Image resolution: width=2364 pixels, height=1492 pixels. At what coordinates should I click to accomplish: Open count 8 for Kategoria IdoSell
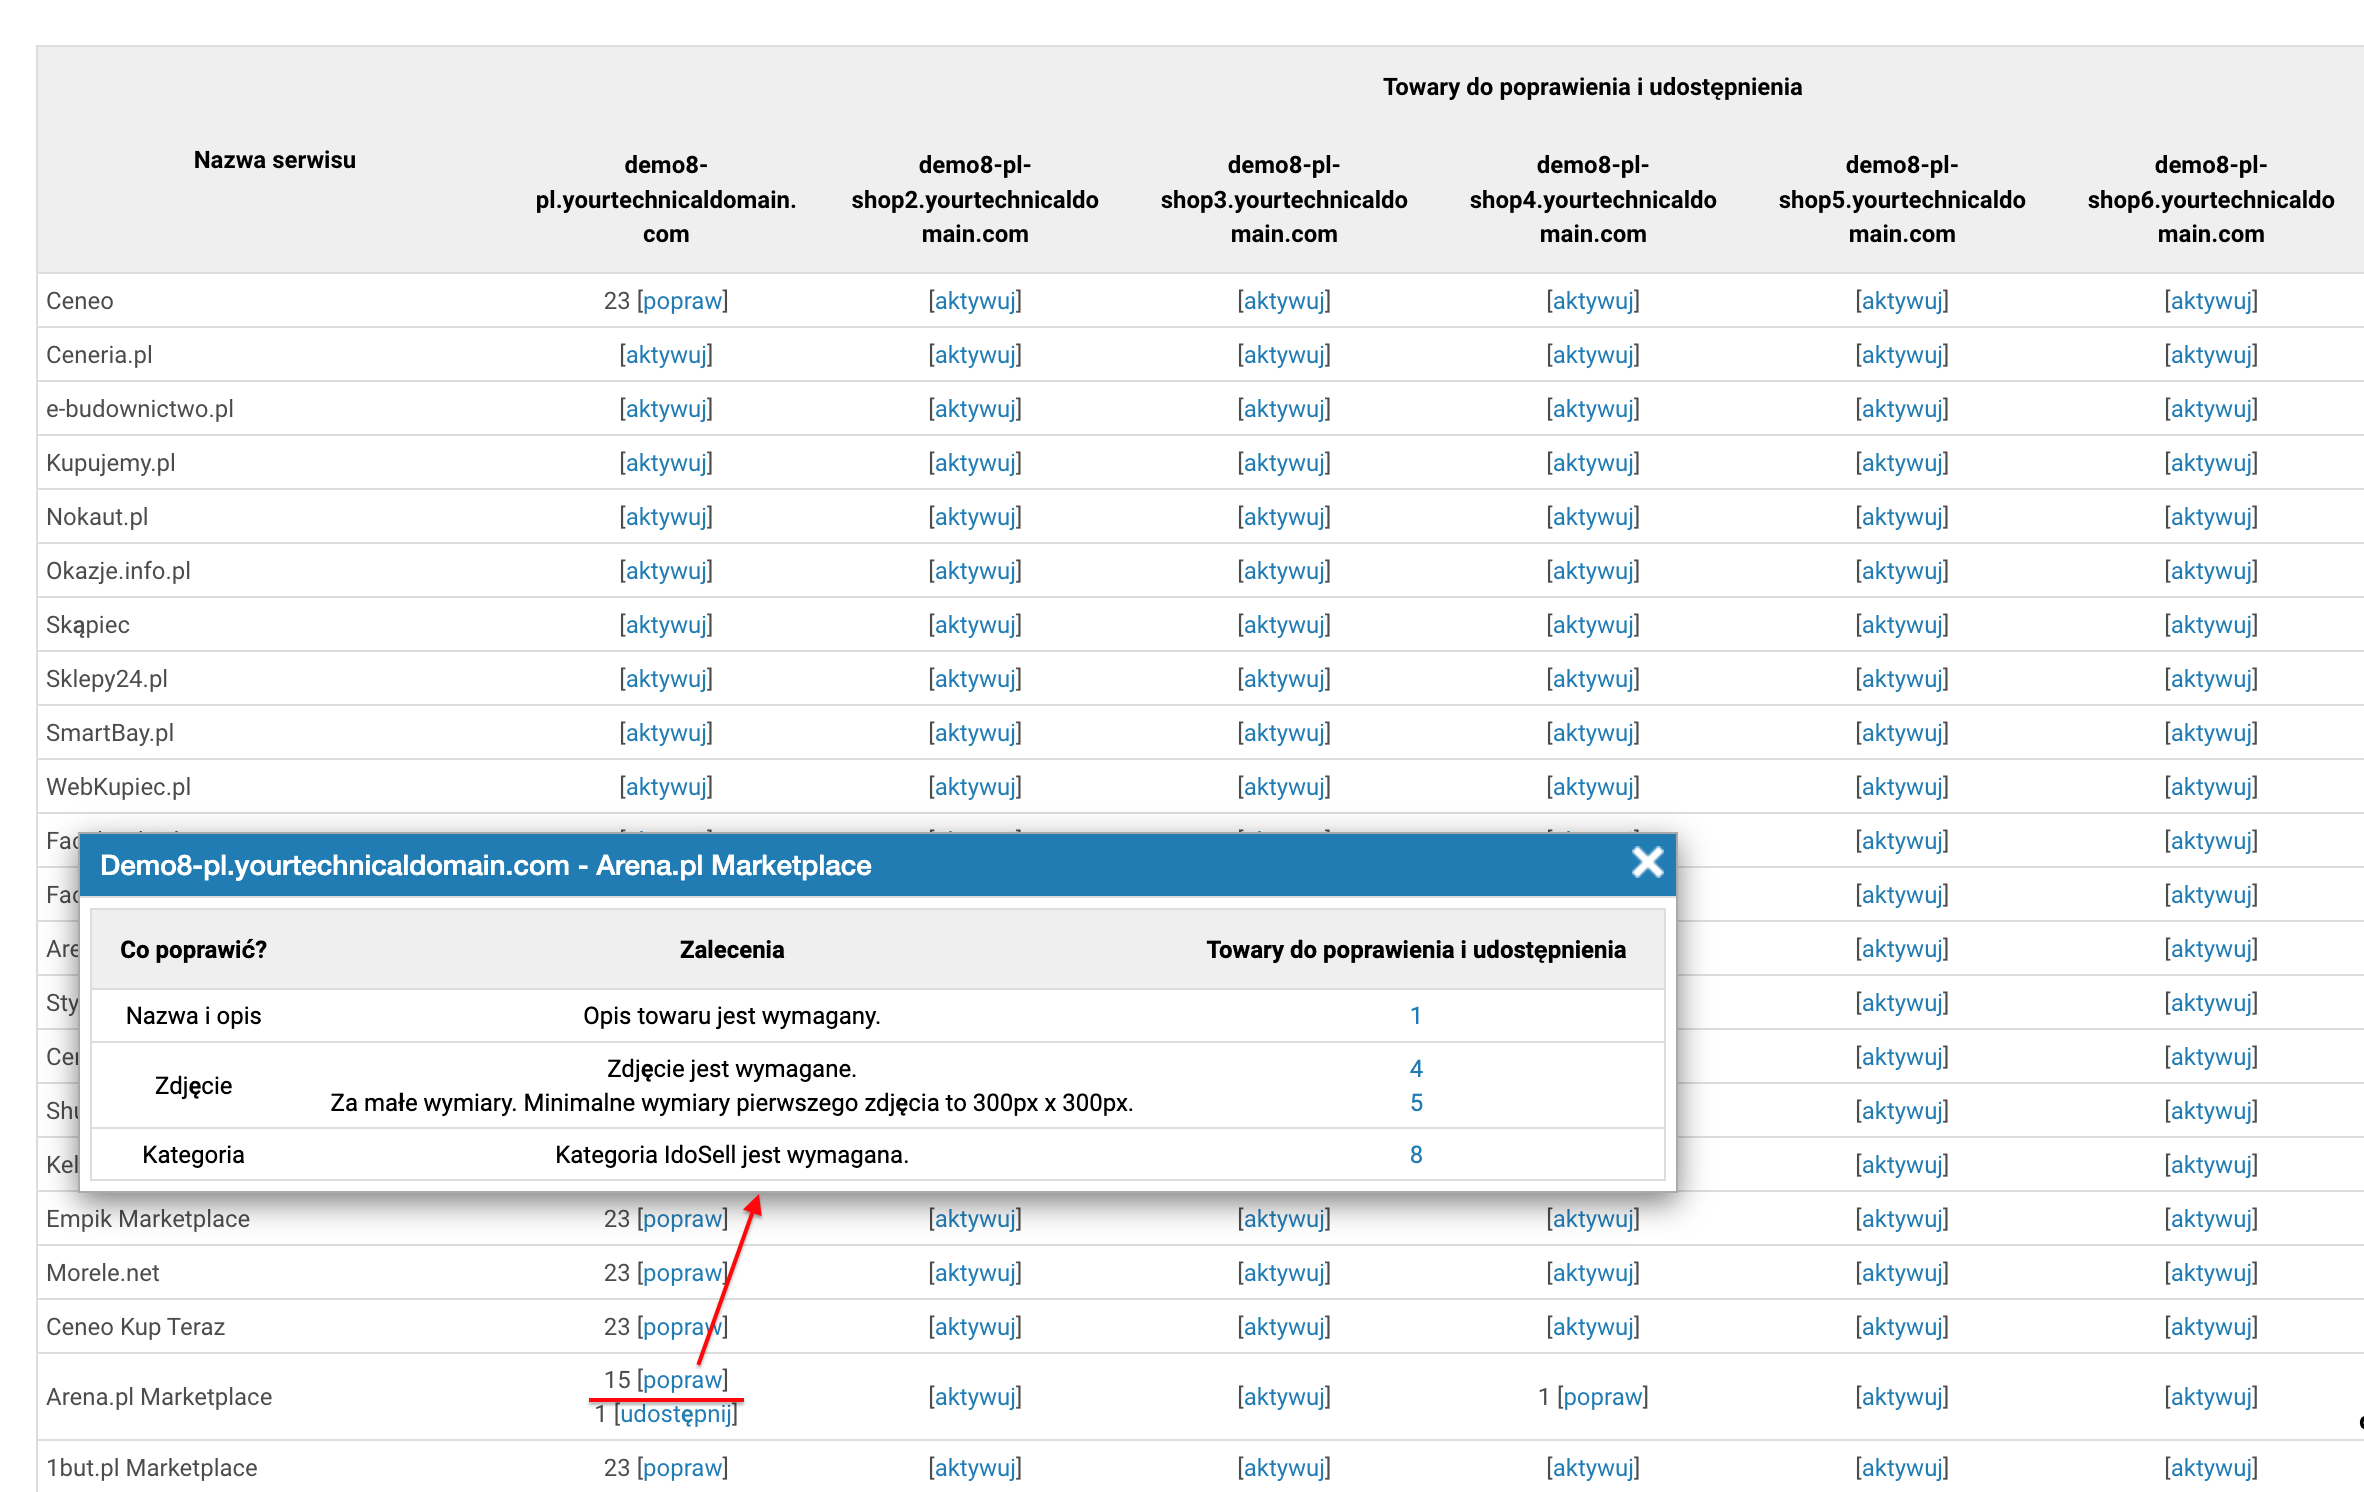[x=1416, y=1155]
